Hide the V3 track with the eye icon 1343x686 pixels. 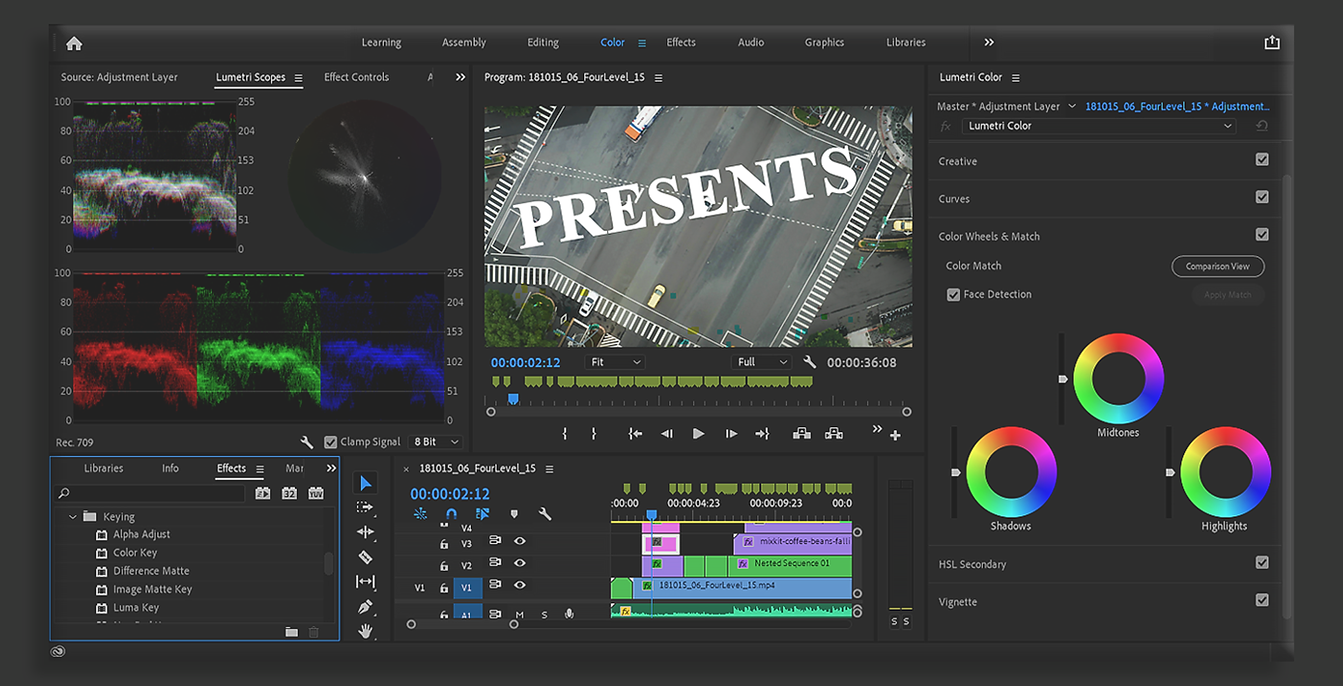click(x=520, y=541)
